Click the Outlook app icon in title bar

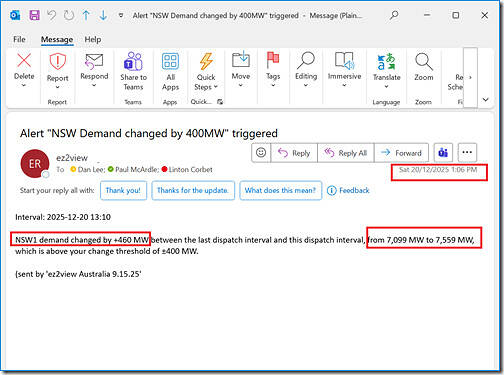point(15,15)
